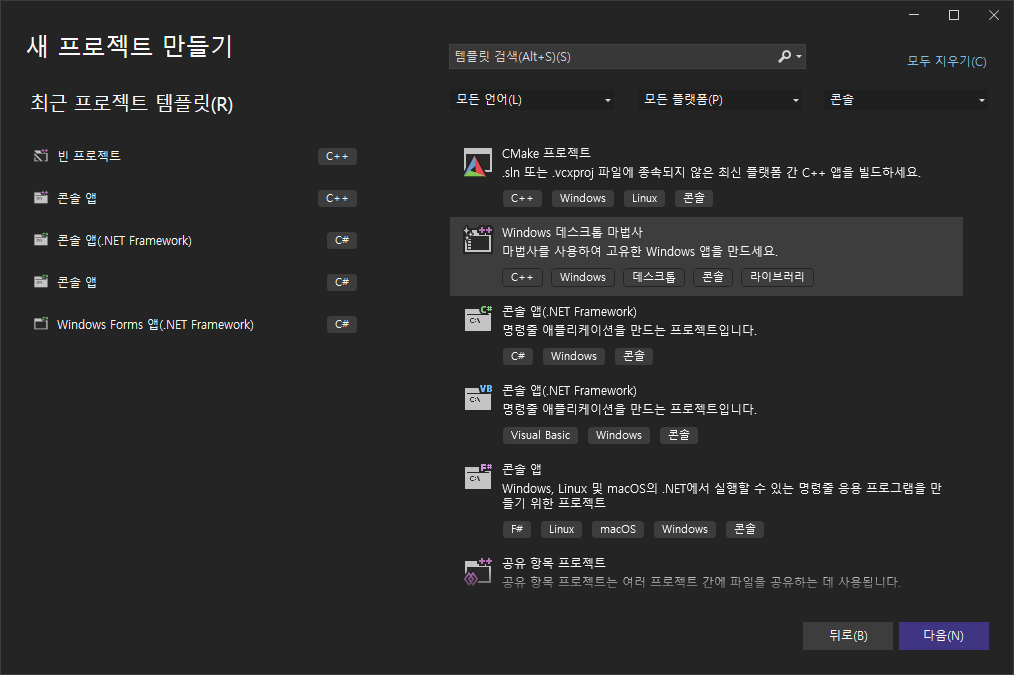Click the recent 콘솔 앱(.NET Framework) icon

[x=41, y=240]
